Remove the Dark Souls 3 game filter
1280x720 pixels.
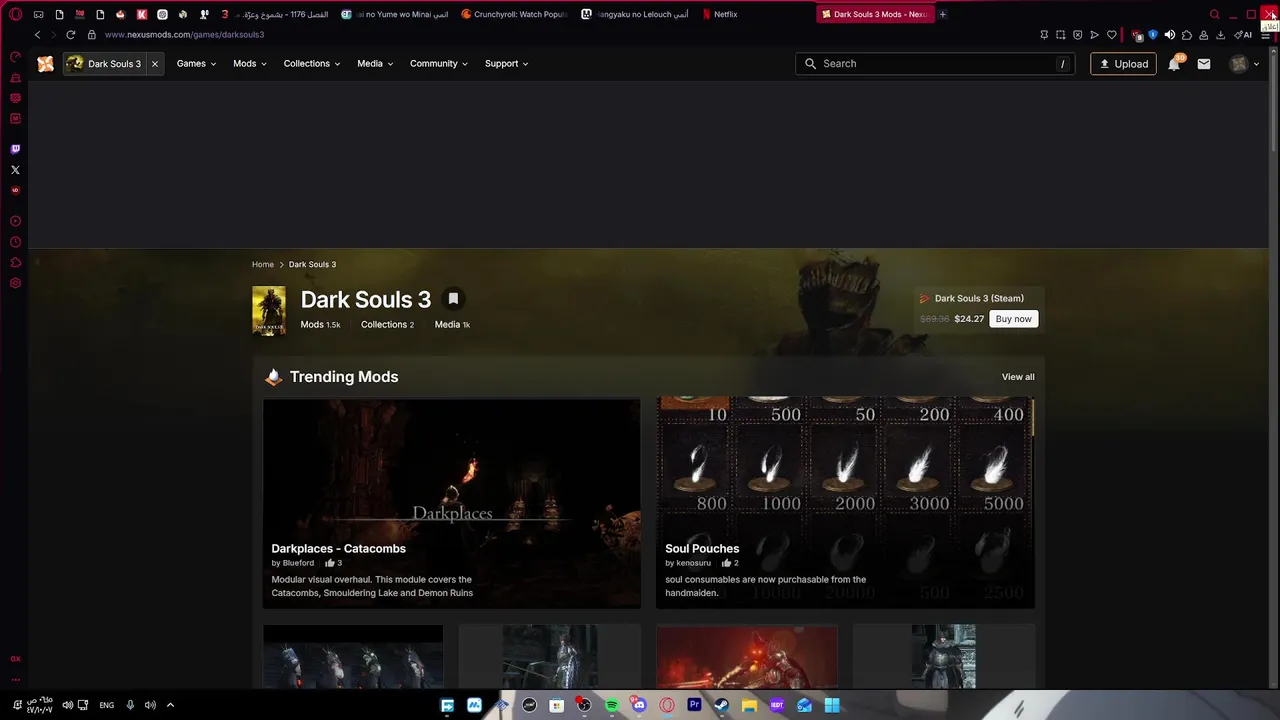[154, 64]
